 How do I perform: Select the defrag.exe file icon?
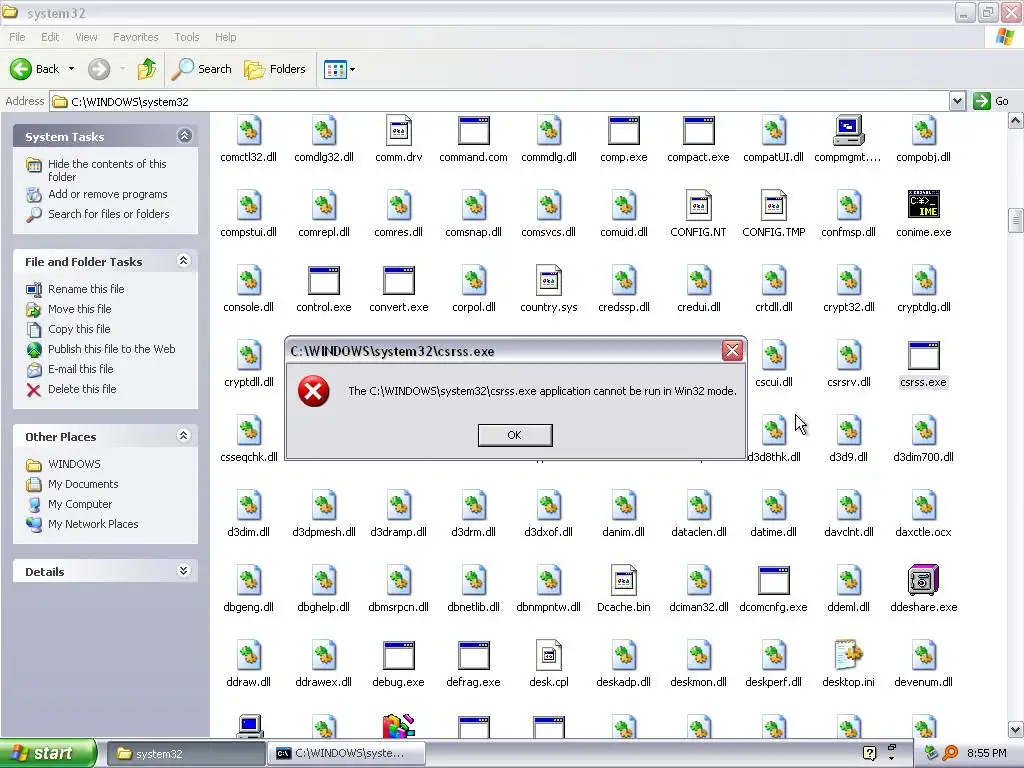pos(473,655)
